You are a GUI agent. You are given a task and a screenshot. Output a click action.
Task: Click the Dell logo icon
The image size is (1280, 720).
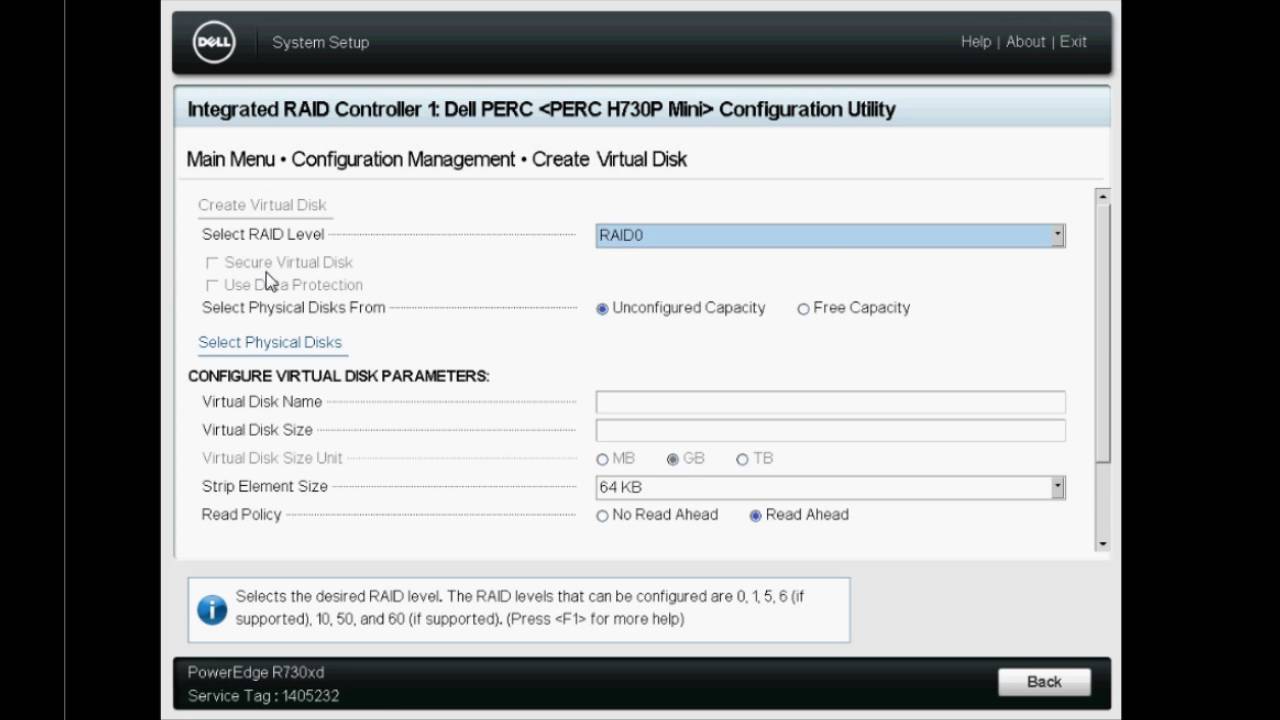coord(214,42)
